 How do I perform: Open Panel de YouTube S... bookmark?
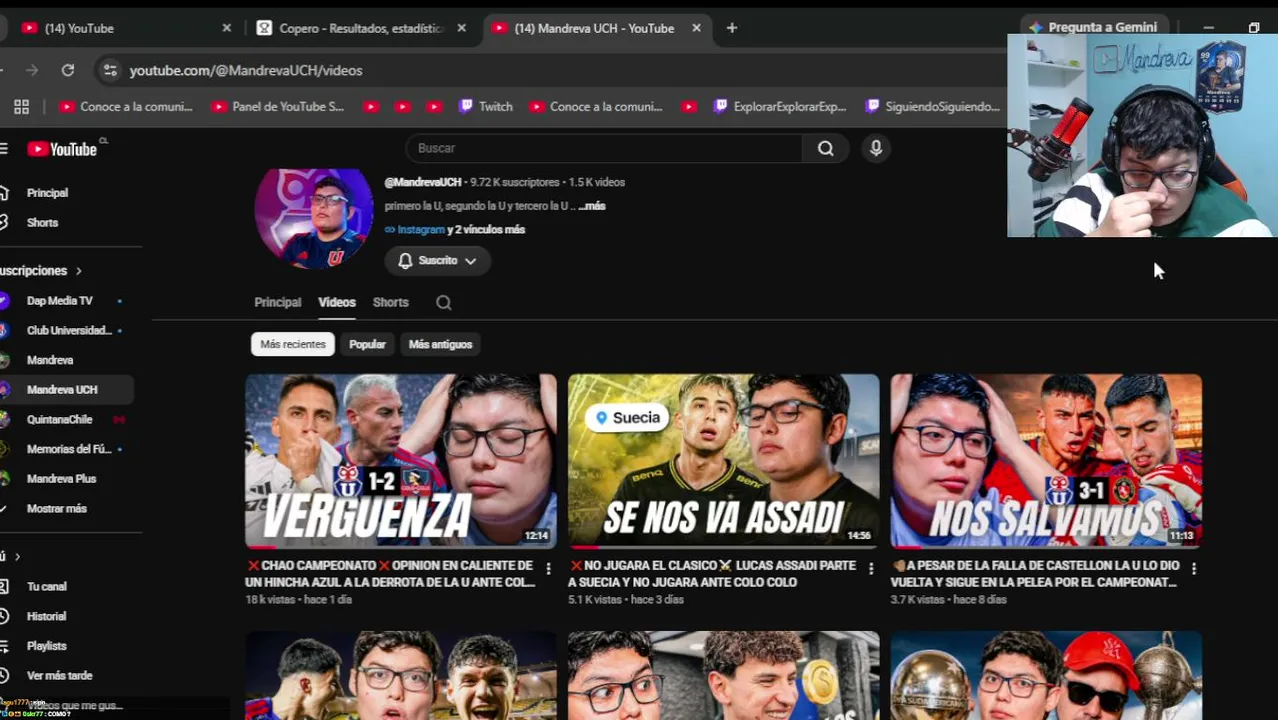pos(278,107)
